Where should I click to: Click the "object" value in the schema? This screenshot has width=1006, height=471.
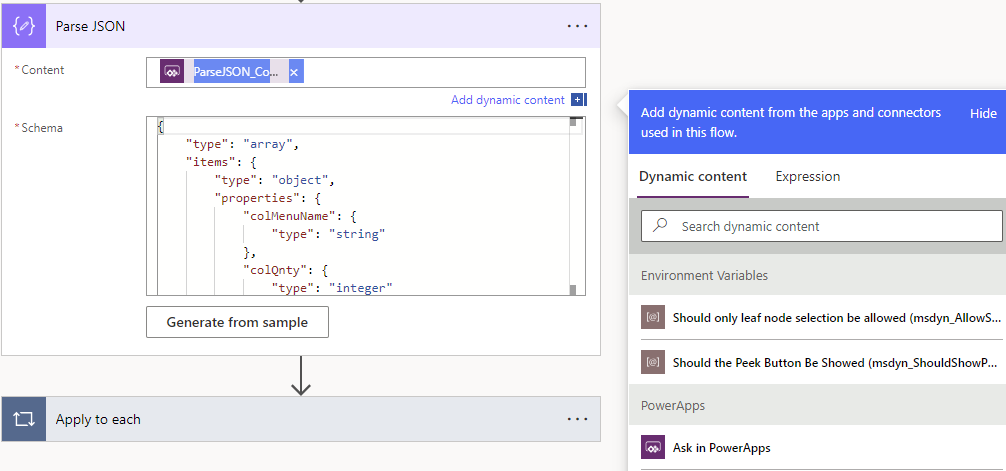[300, 180]
